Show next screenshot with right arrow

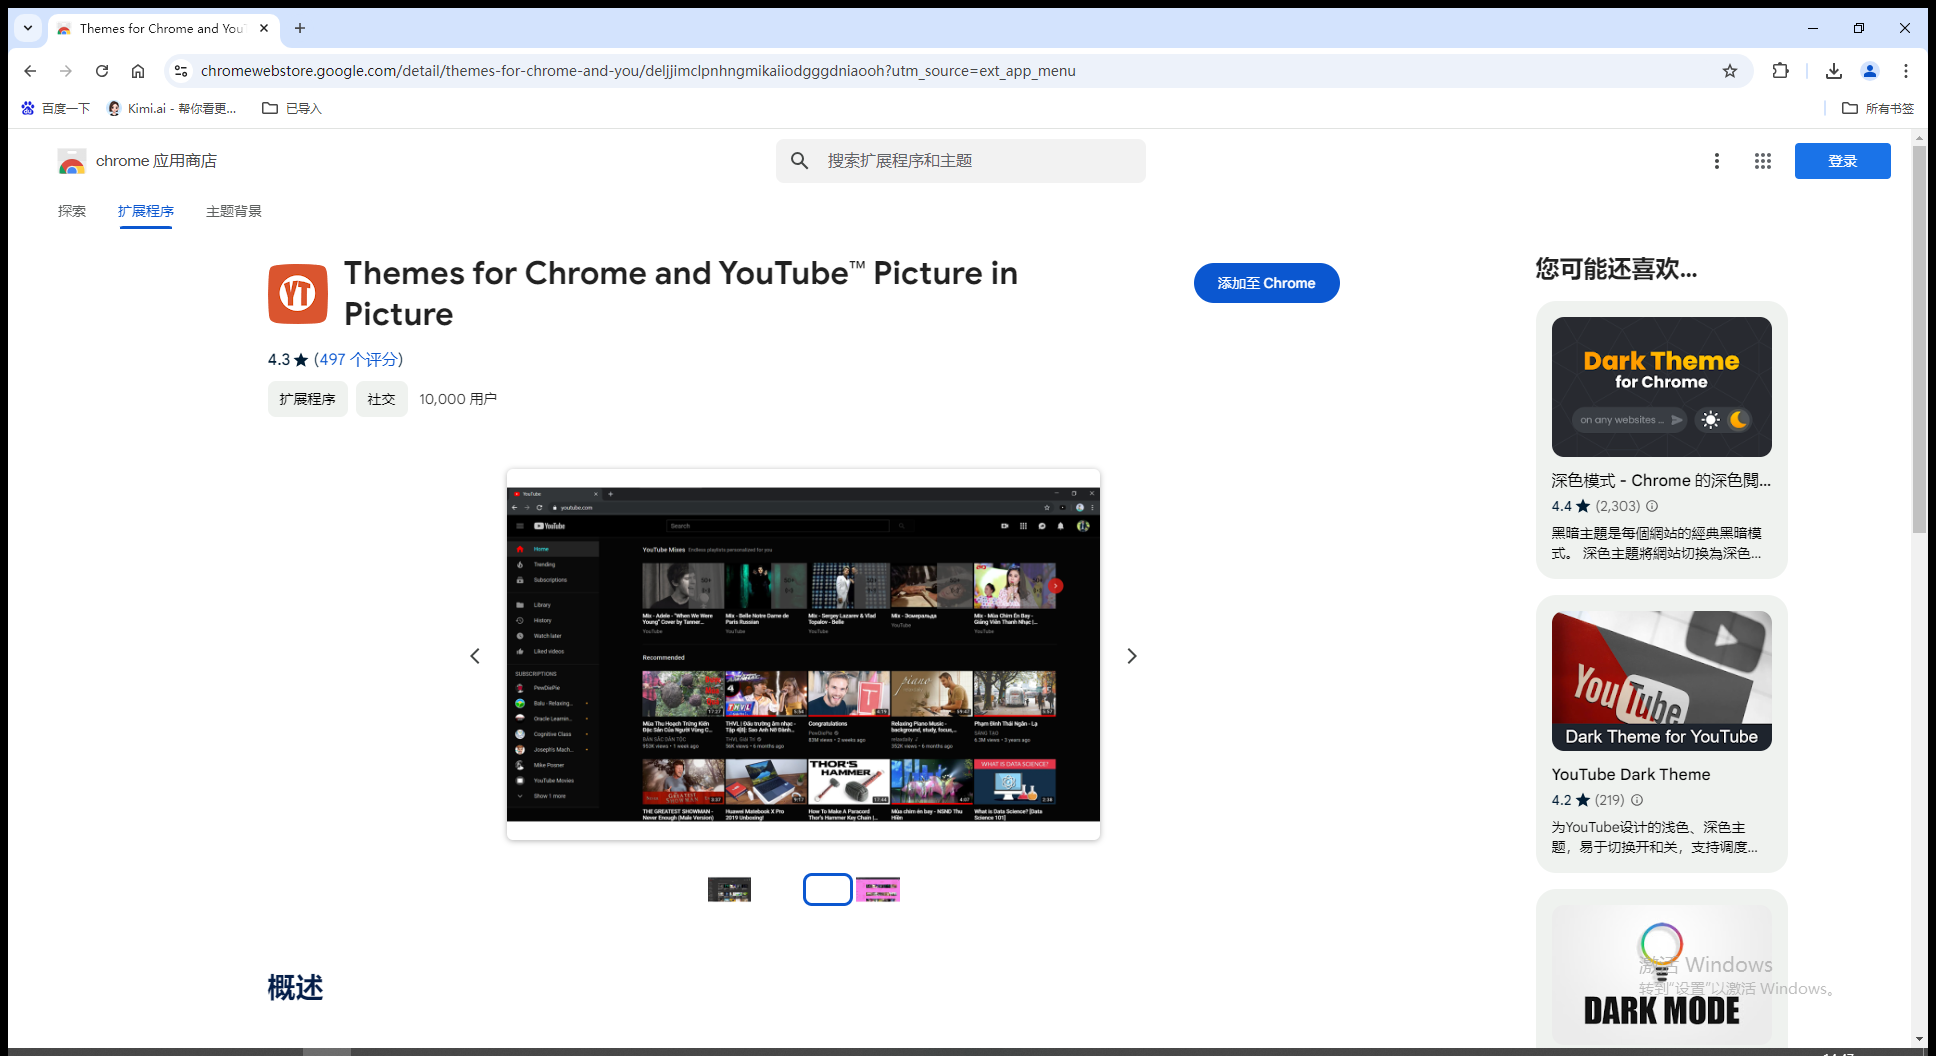[1132, 656]
